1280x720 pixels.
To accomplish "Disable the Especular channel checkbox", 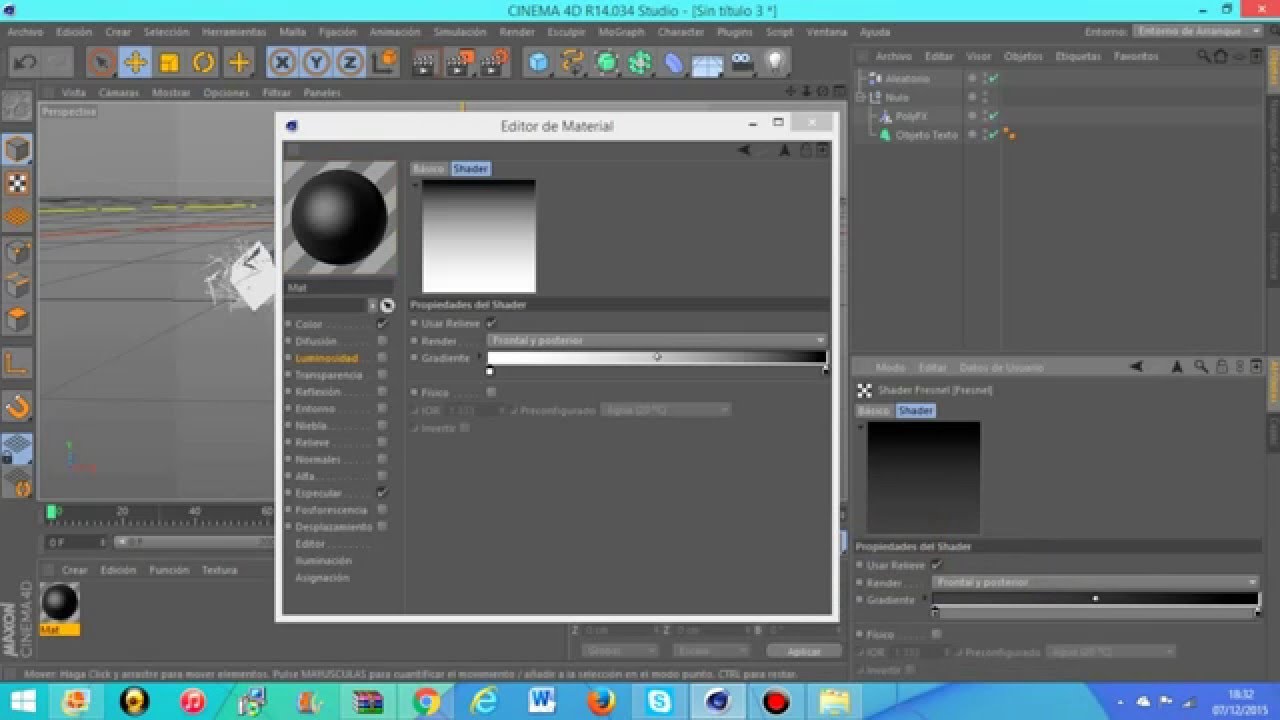I will point(382,493).
